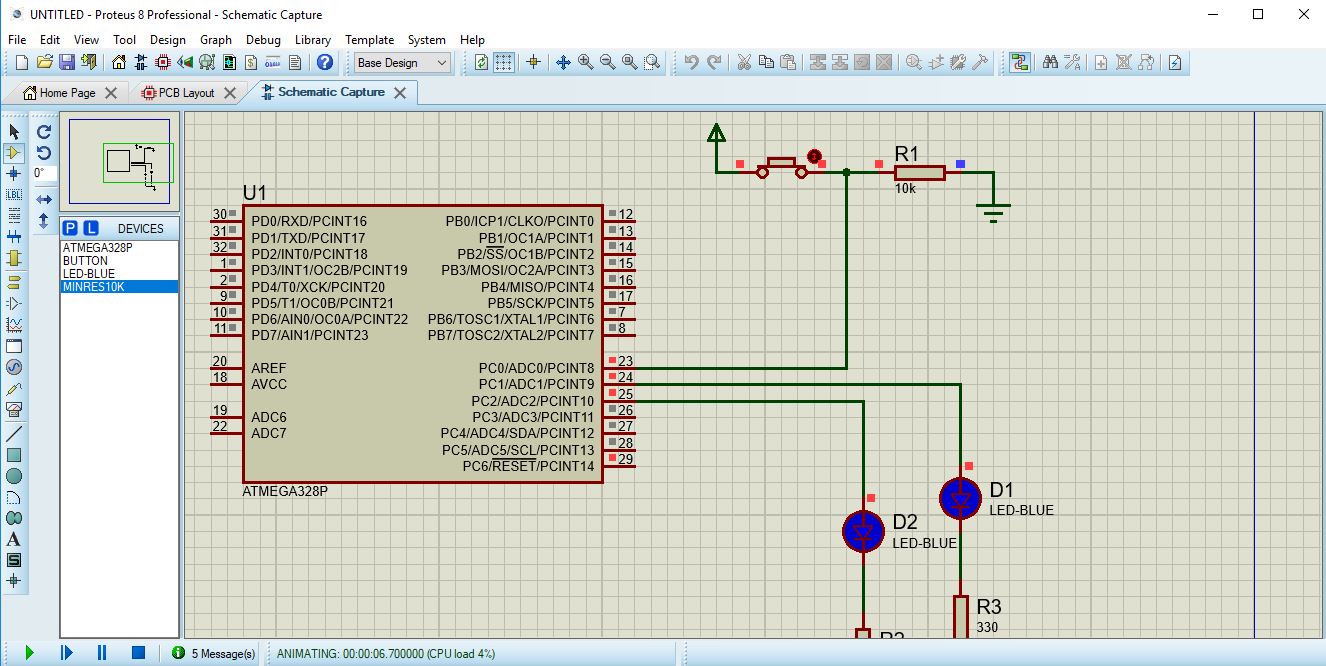
Task: Select the Wire Label mode tool
Action: [x=14, y=195]
